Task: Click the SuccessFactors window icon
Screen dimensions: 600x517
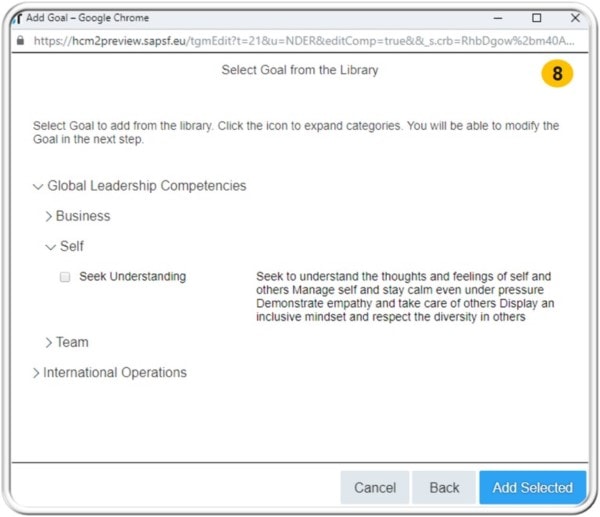Action: click(x=17, y=18)
